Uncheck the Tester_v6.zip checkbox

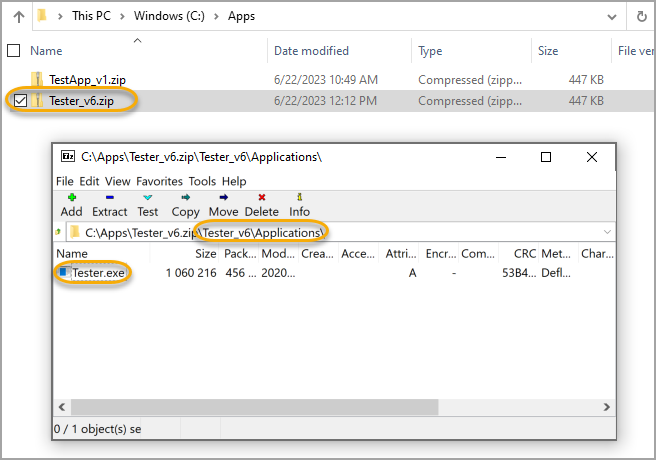[x=20, y=100]
